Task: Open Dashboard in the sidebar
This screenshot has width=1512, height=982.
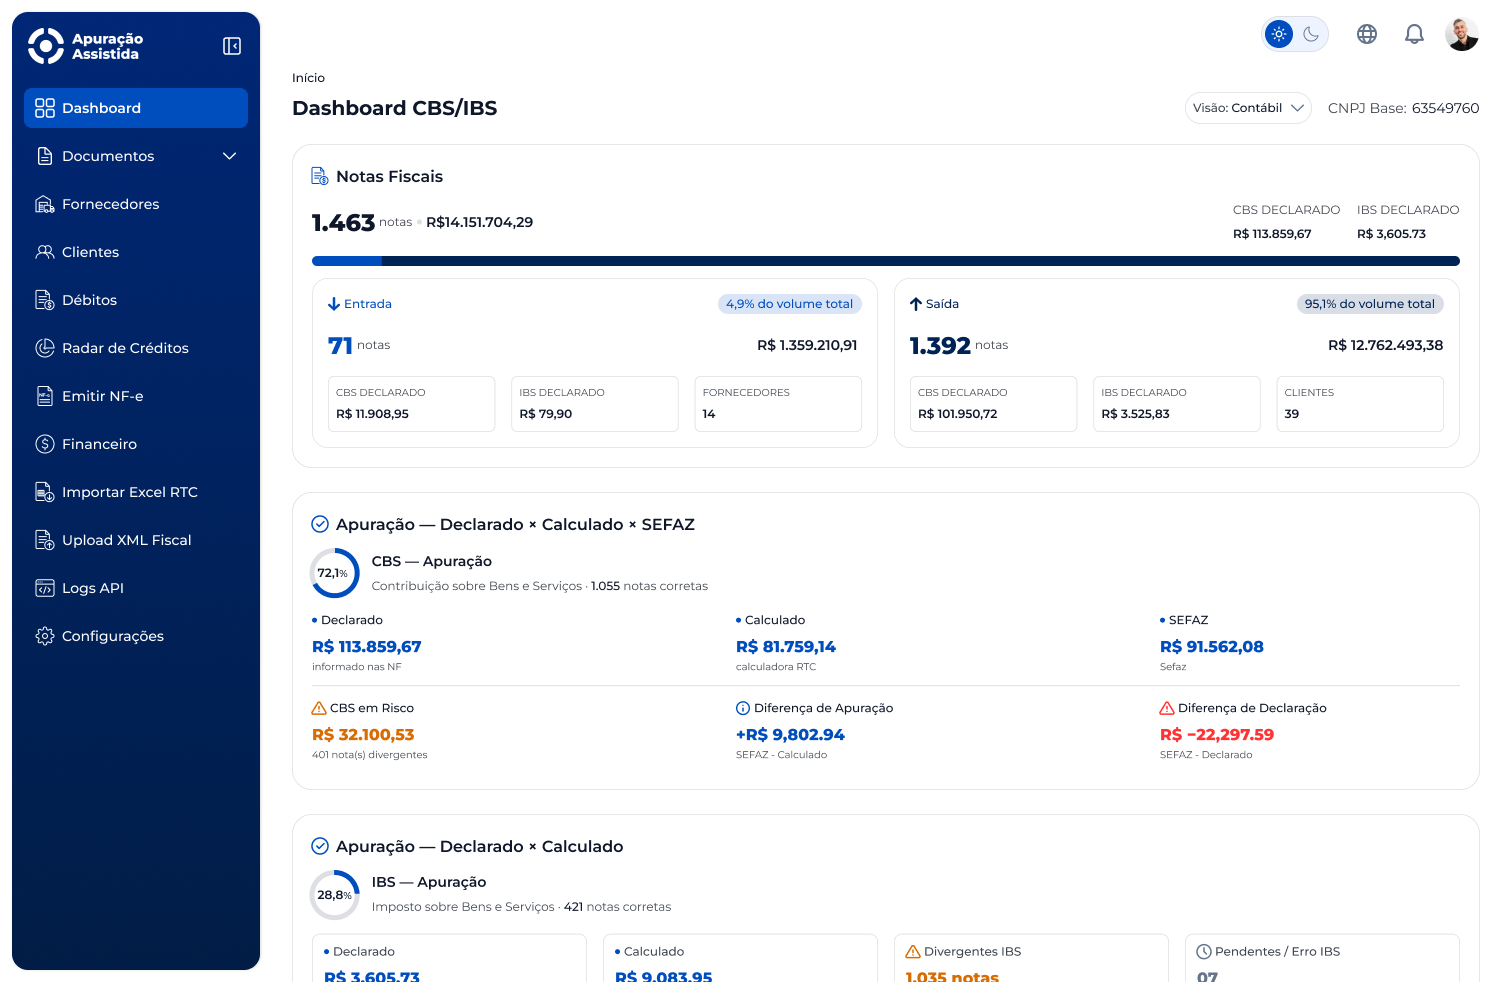Action: pos(136,108)
